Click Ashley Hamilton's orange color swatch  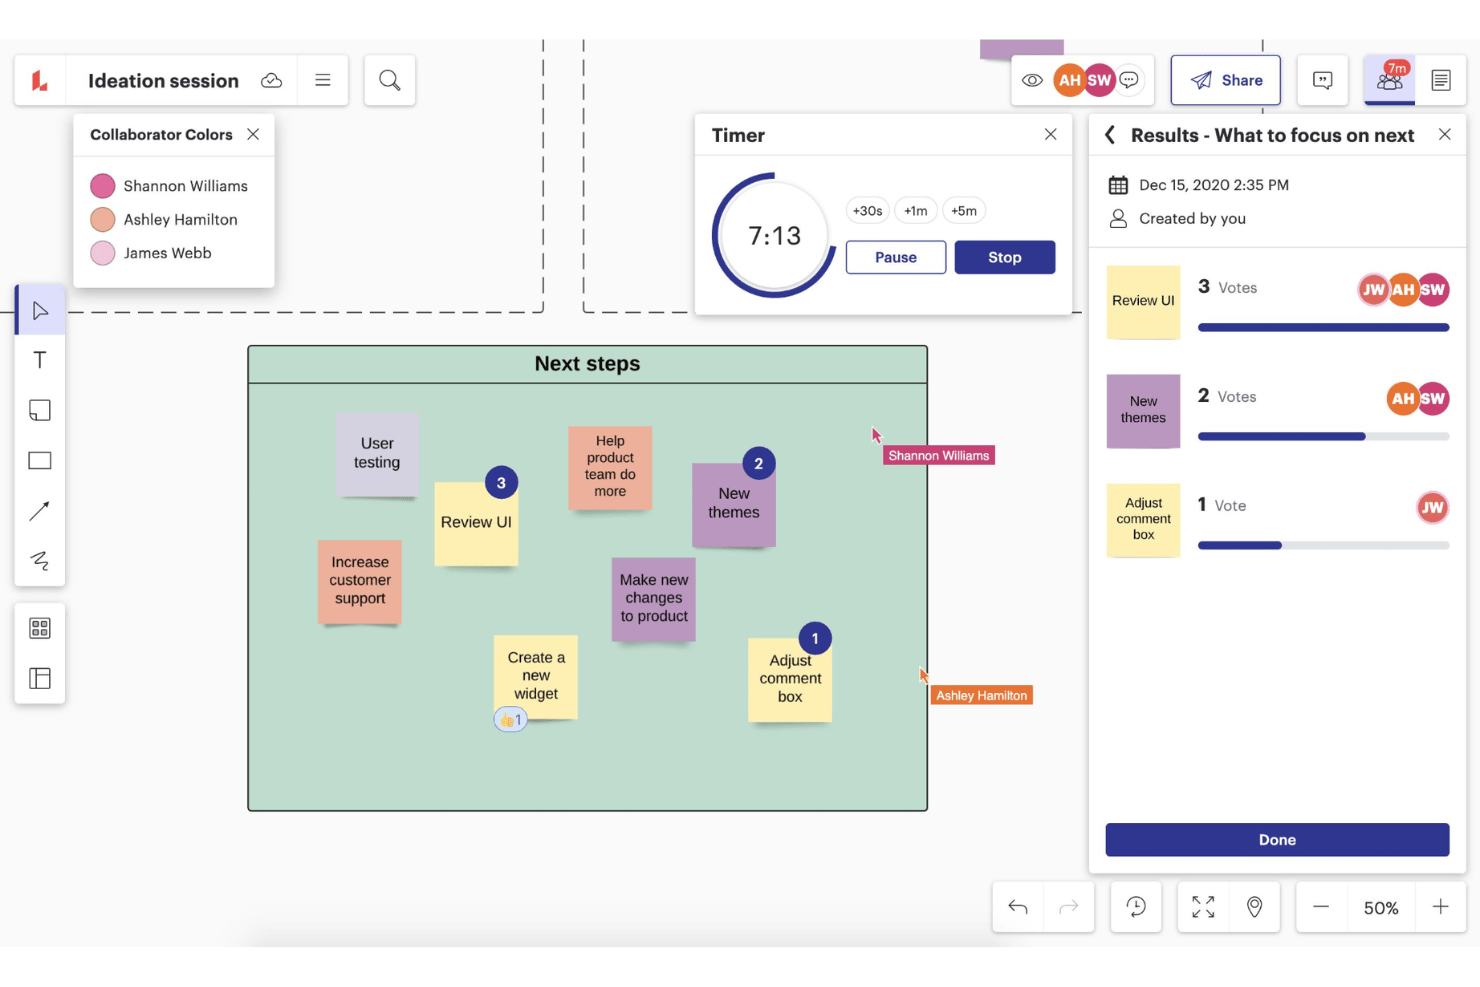[x=103, y=219]
